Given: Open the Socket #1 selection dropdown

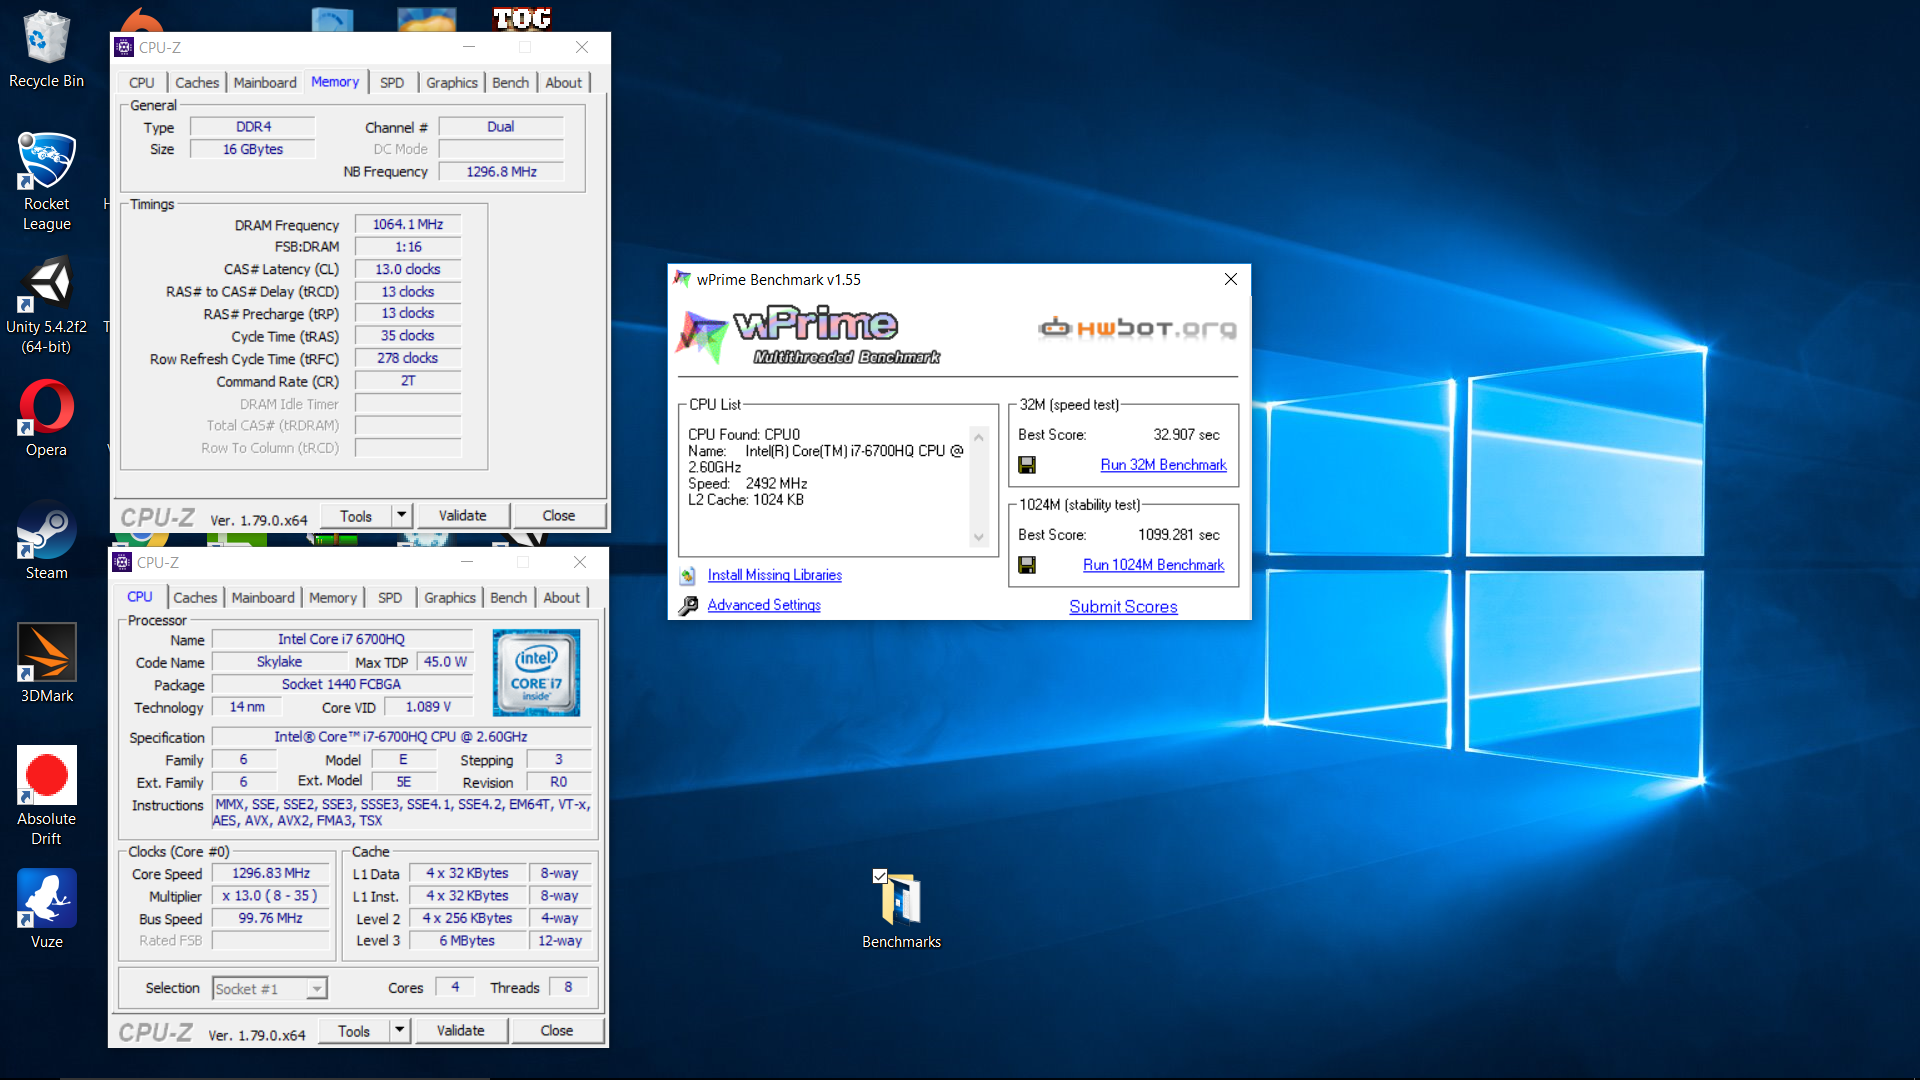Looking at the screenshot, I should (x=316, y=989).
